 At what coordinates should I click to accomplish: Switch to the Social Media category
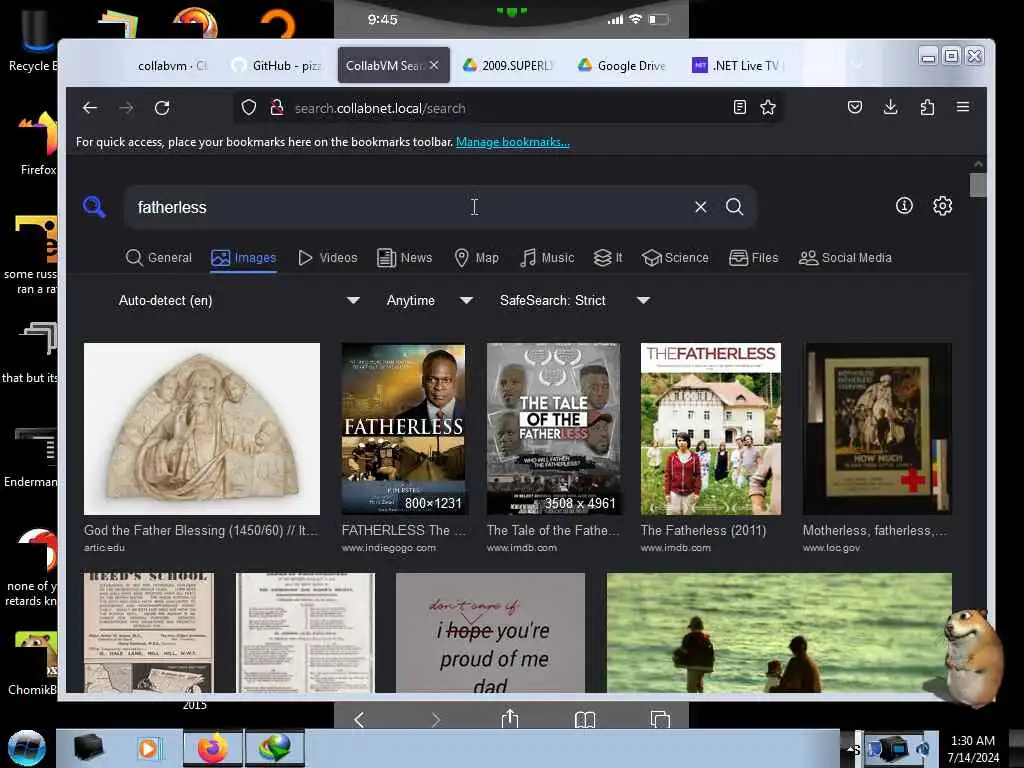(x=845, y=258)
